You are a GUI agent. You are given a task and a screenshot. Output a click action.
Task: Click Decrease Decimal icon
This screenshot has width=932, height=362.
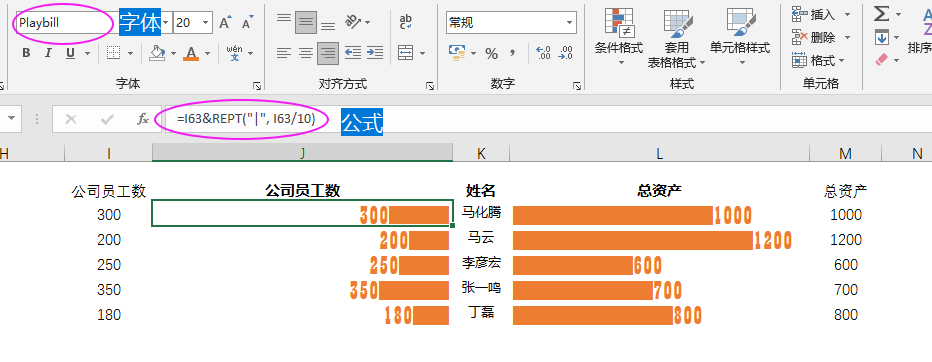pos(565,53)
